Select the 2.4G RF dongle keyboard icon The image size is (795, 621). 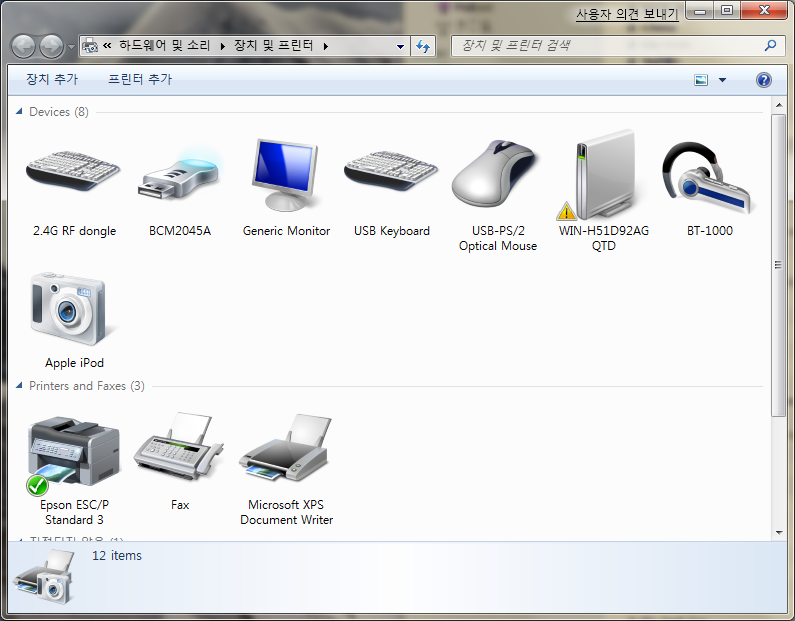coord(74,171)
